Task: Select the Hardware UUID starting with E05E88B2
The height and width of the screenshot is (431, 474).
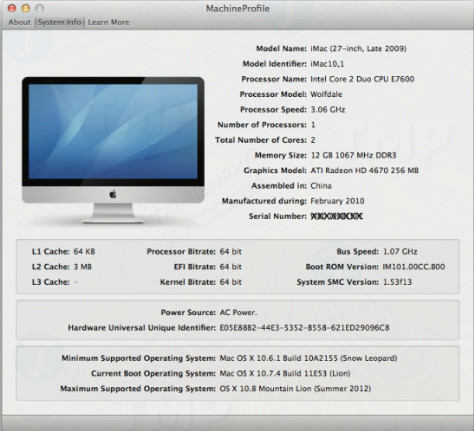Action: (x=304, y=328)
